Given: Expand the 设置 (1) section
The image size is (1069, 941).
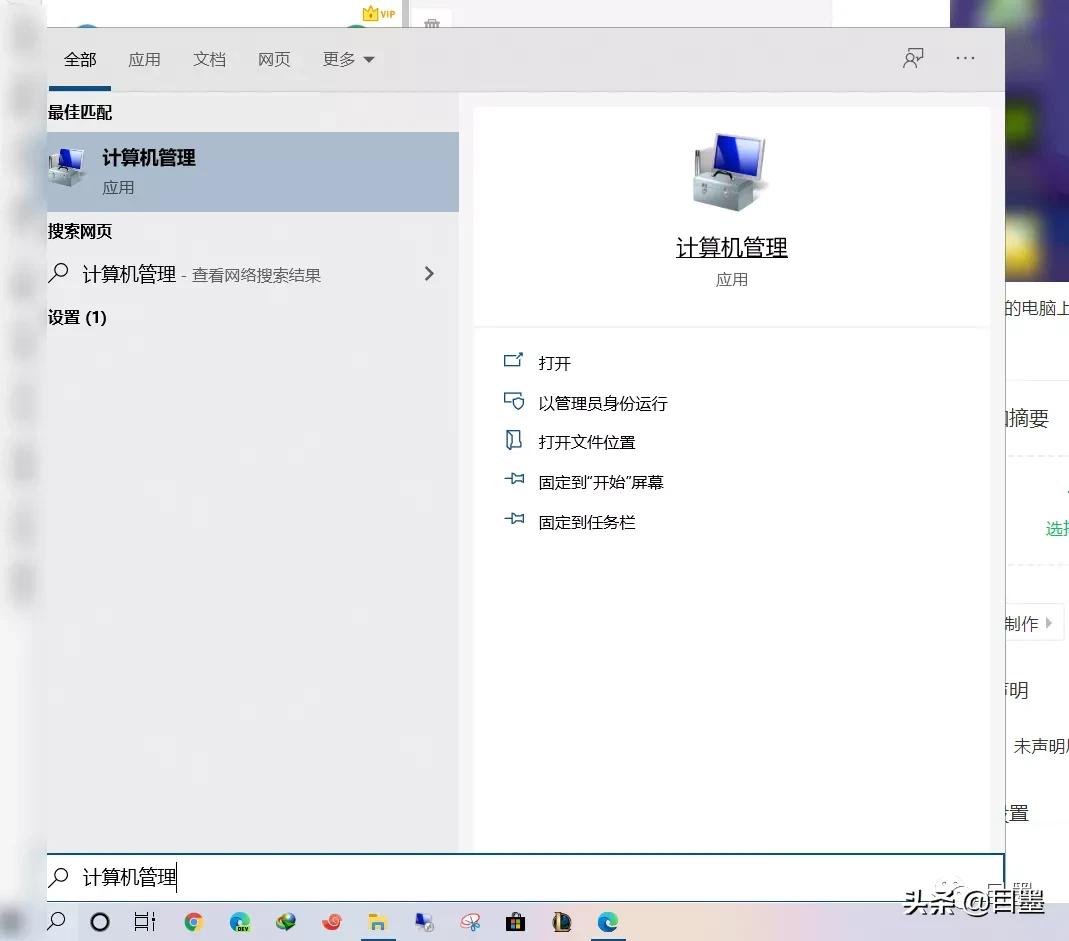Looking at the screenshot, I should [77, 318].
